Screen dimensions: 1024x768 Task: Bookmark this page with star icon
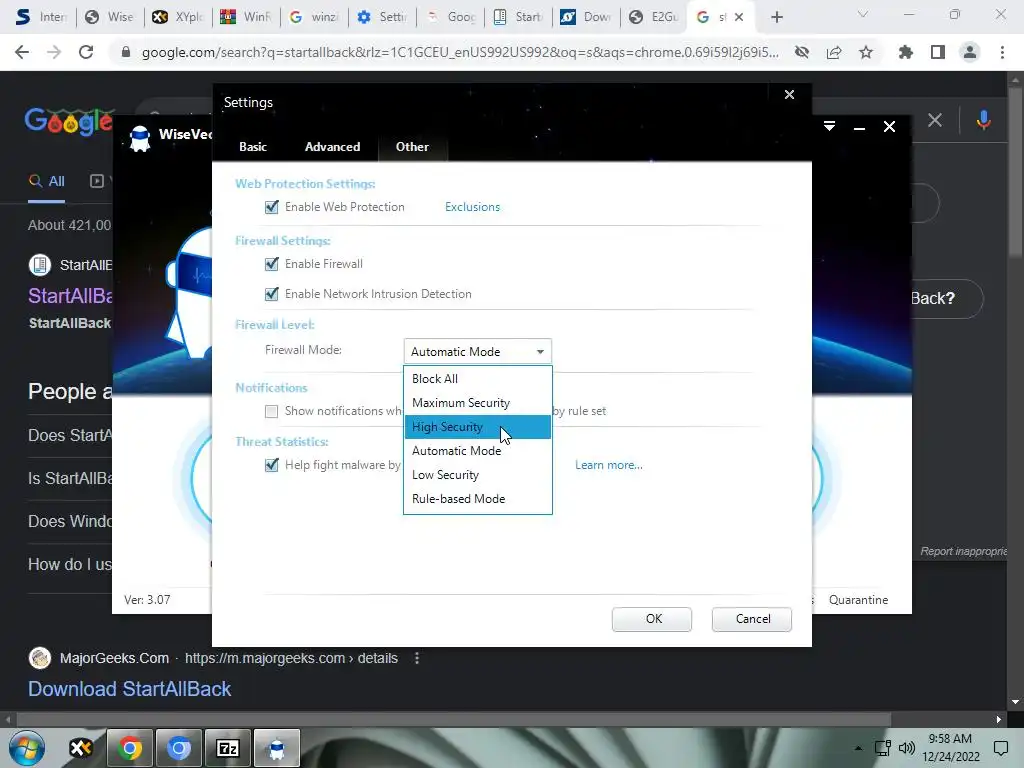click(865, 52)
